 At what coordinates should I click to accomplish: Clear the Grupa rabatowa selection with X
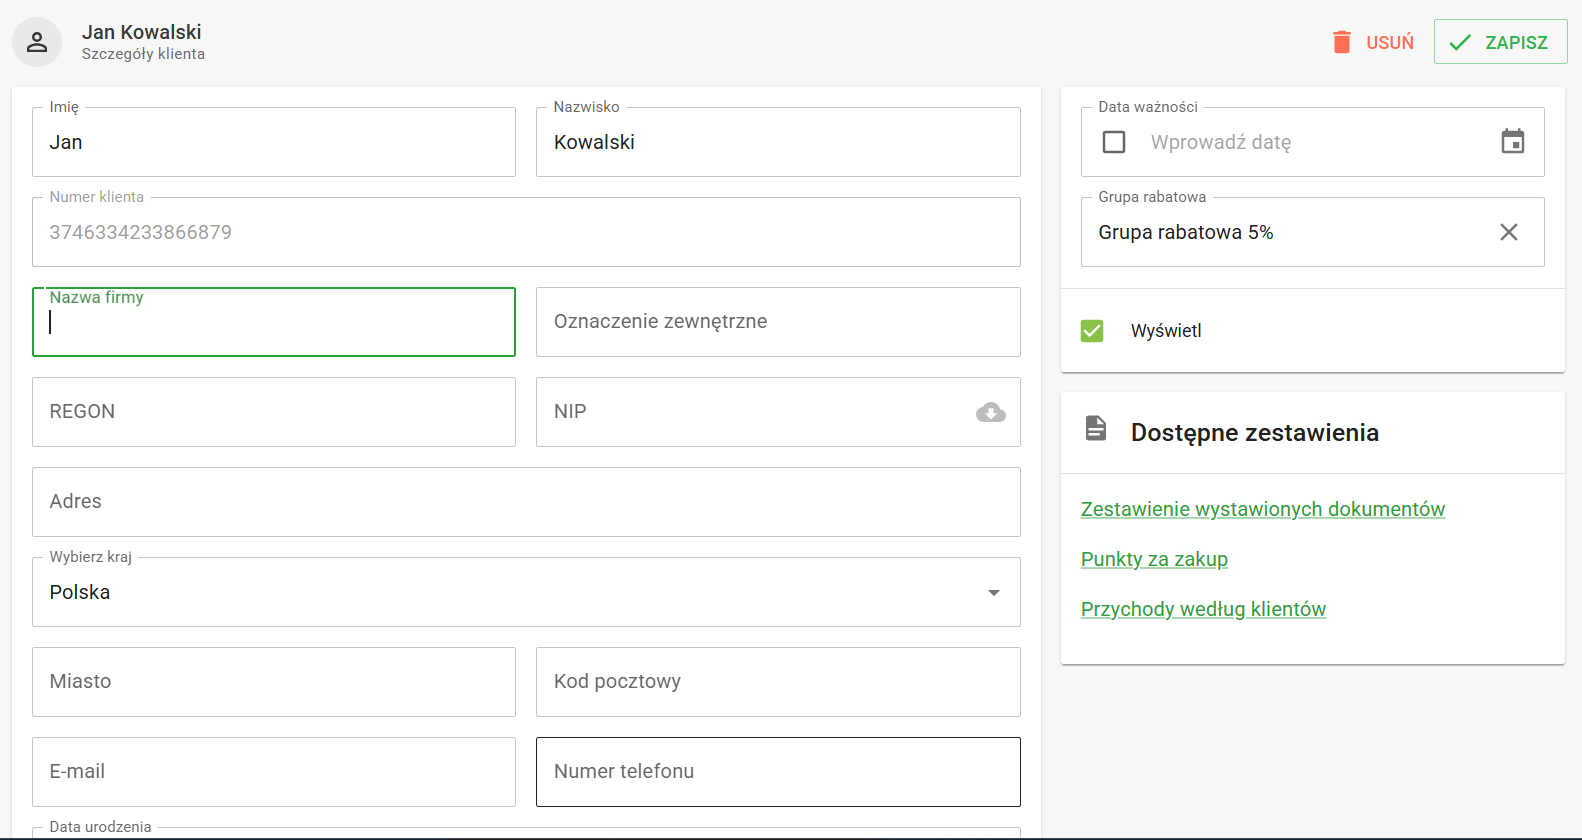pyautogui.click(x=1508, y=232)
